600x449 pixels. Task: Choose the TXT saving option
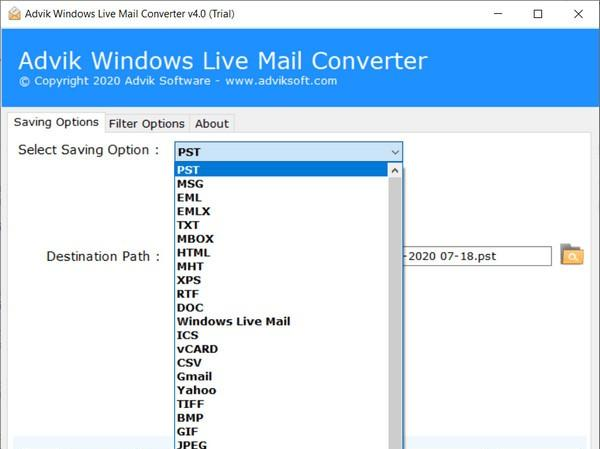tap(281, 225)
